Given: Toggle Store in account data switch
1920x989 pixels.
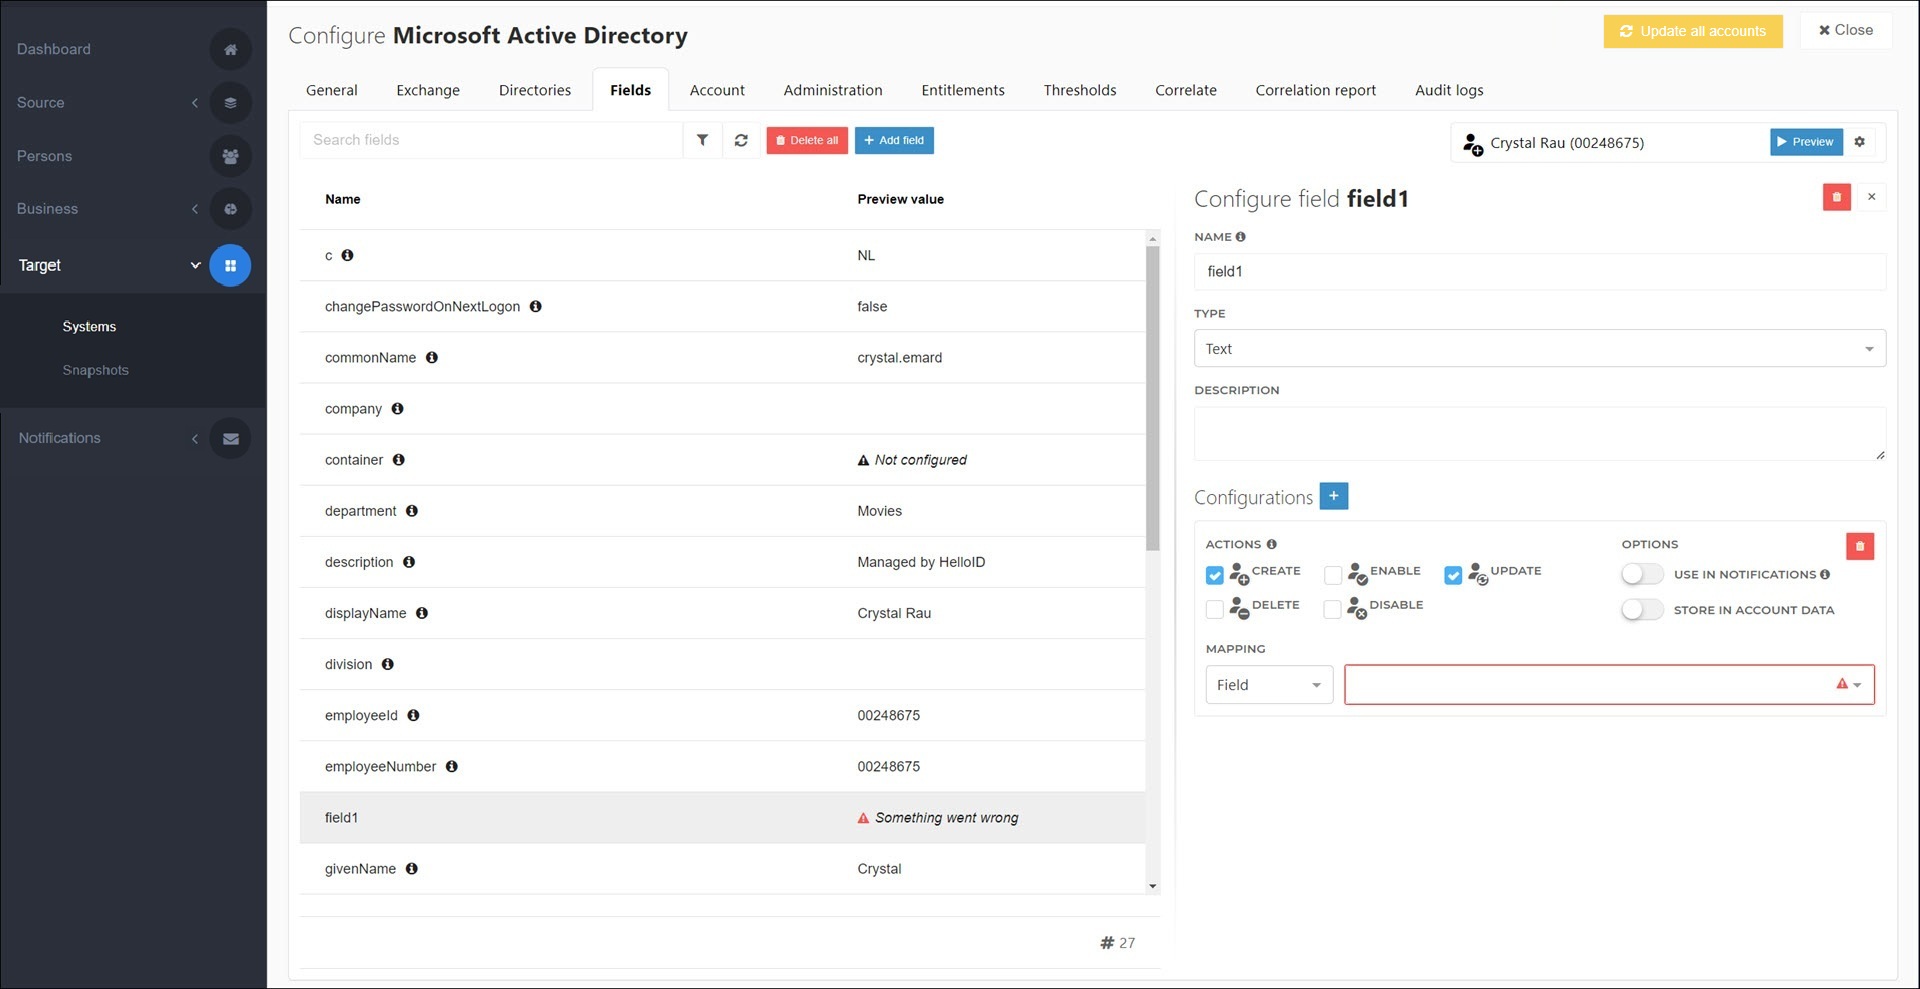Looking at the screenshot, I should click(x=1642, y=609).
